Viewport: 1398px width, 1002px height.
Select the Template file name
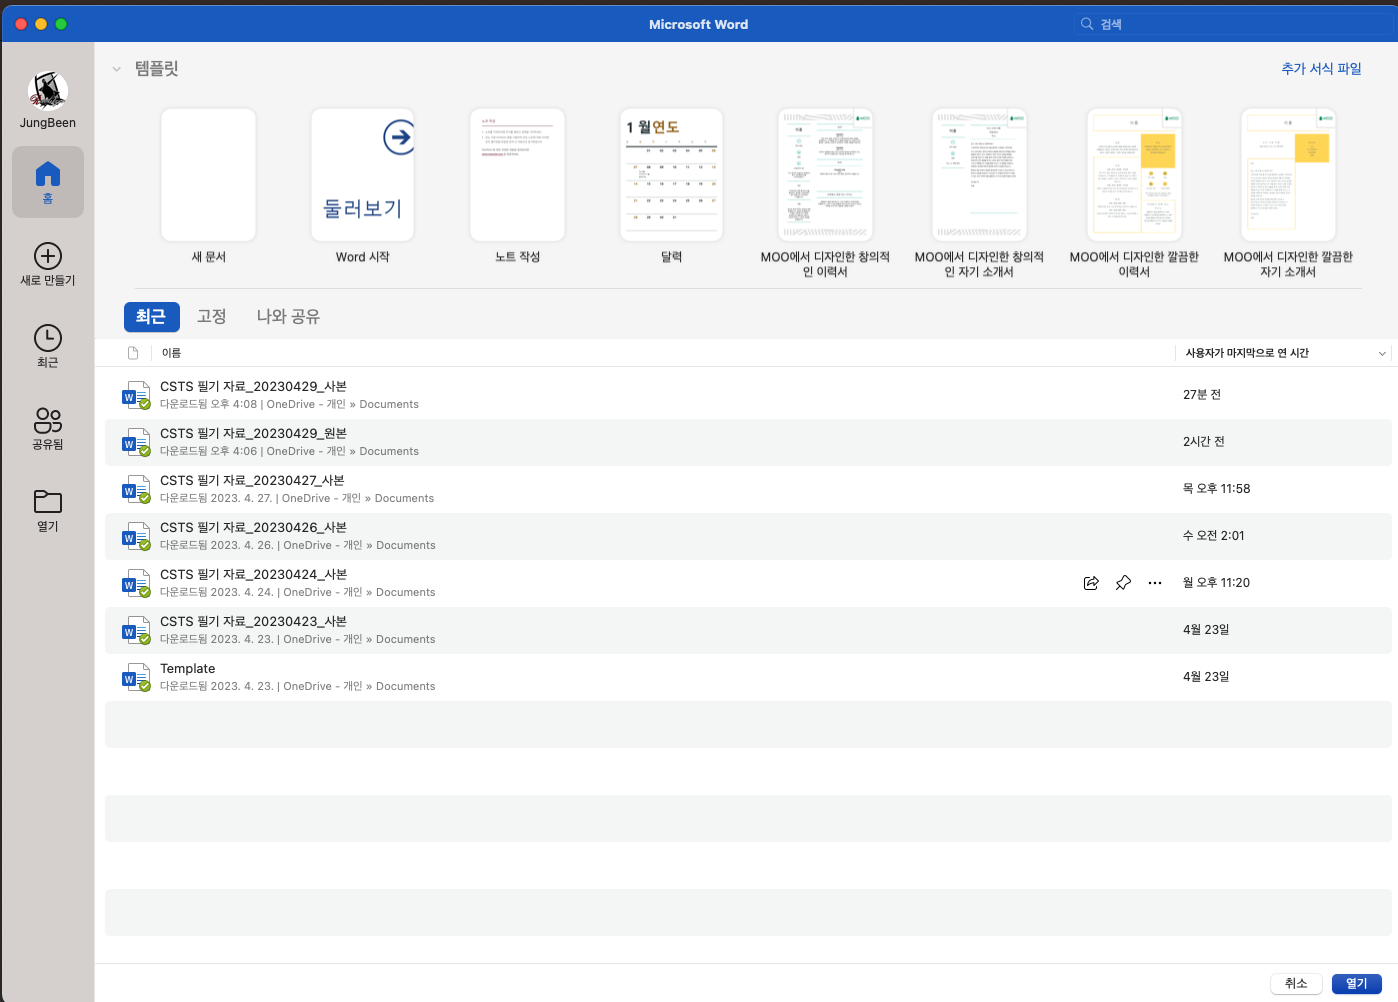point(188,669)
